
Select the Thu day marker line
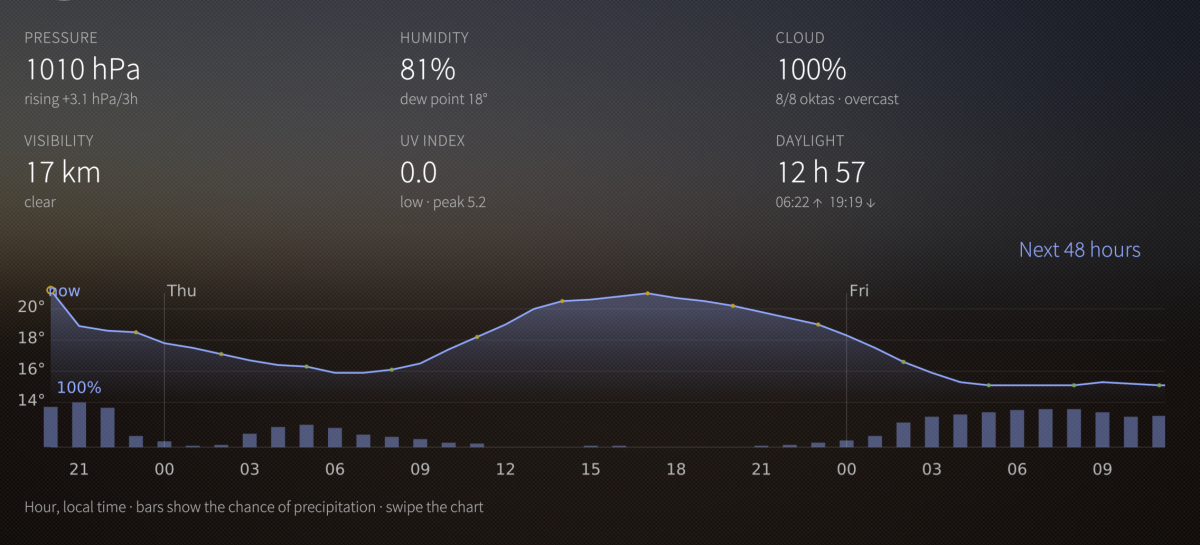tap(164, 366)
